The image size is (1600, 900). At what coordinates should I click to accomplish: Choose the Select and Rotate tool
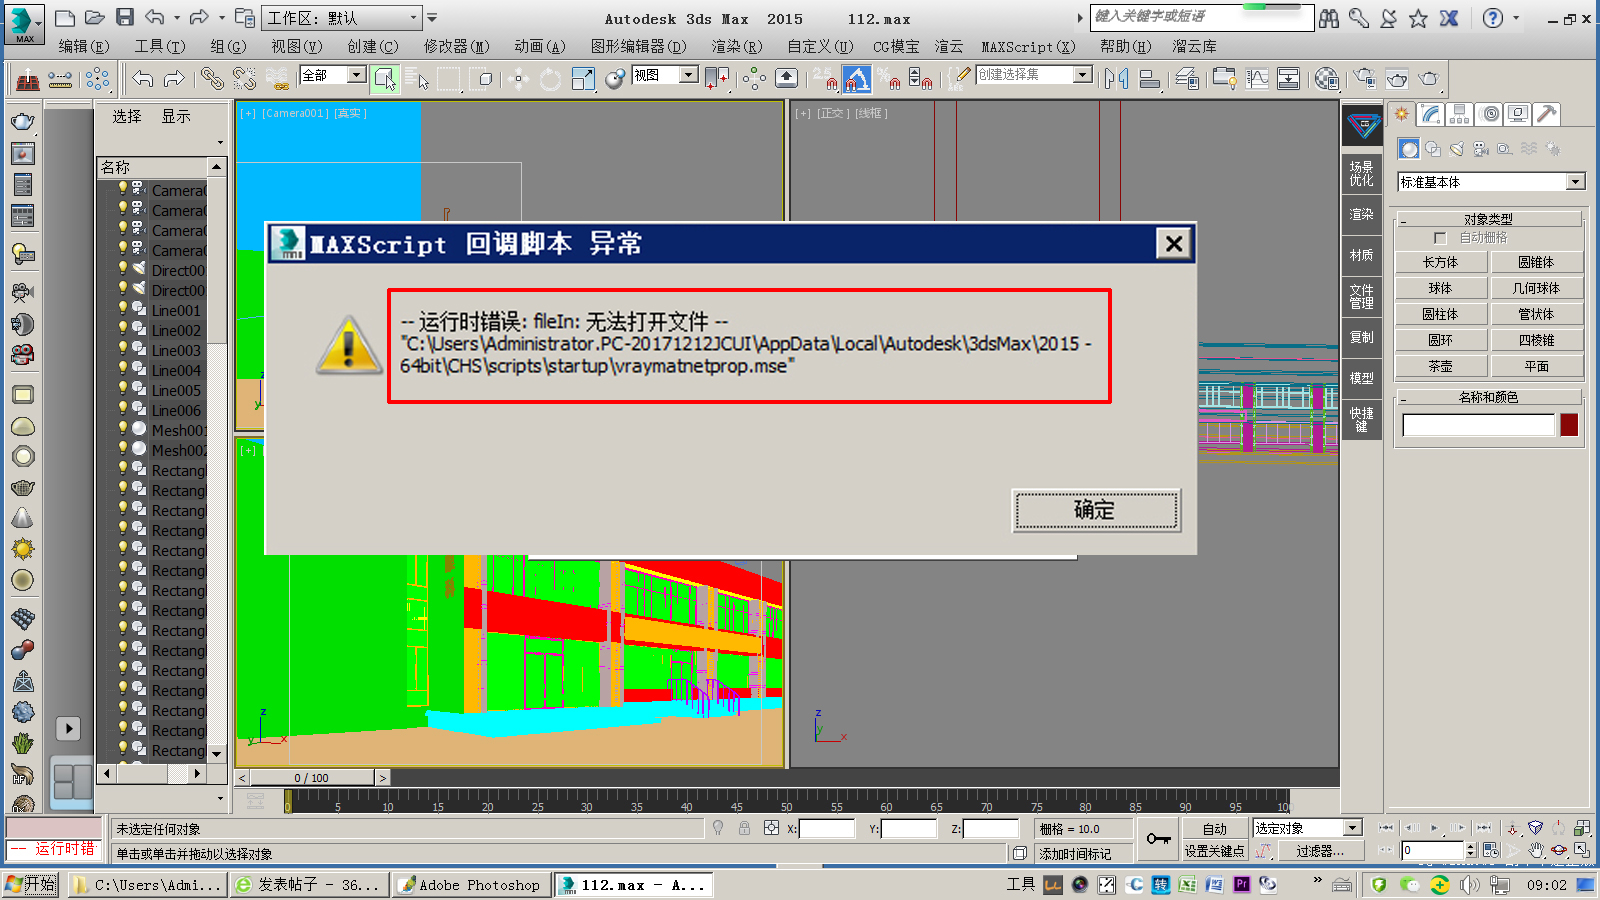pos(550,78)
